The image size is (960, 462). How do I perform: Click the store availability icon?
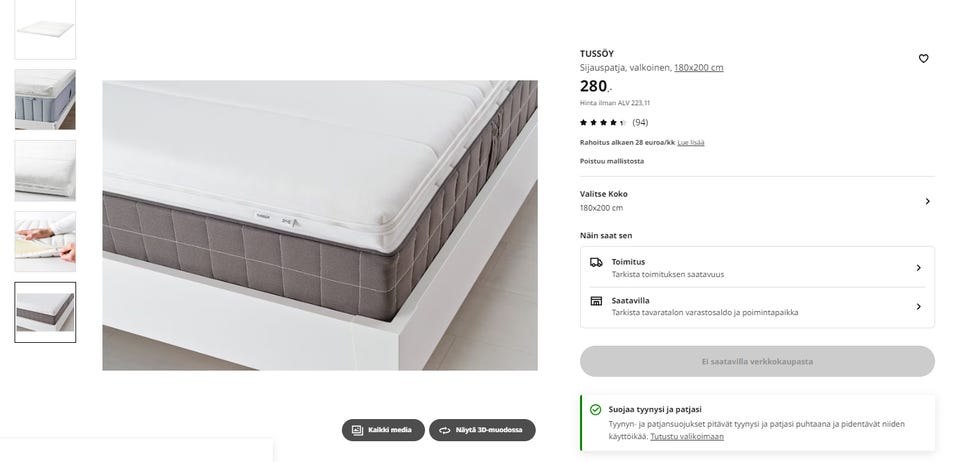[x=596, y=301]
